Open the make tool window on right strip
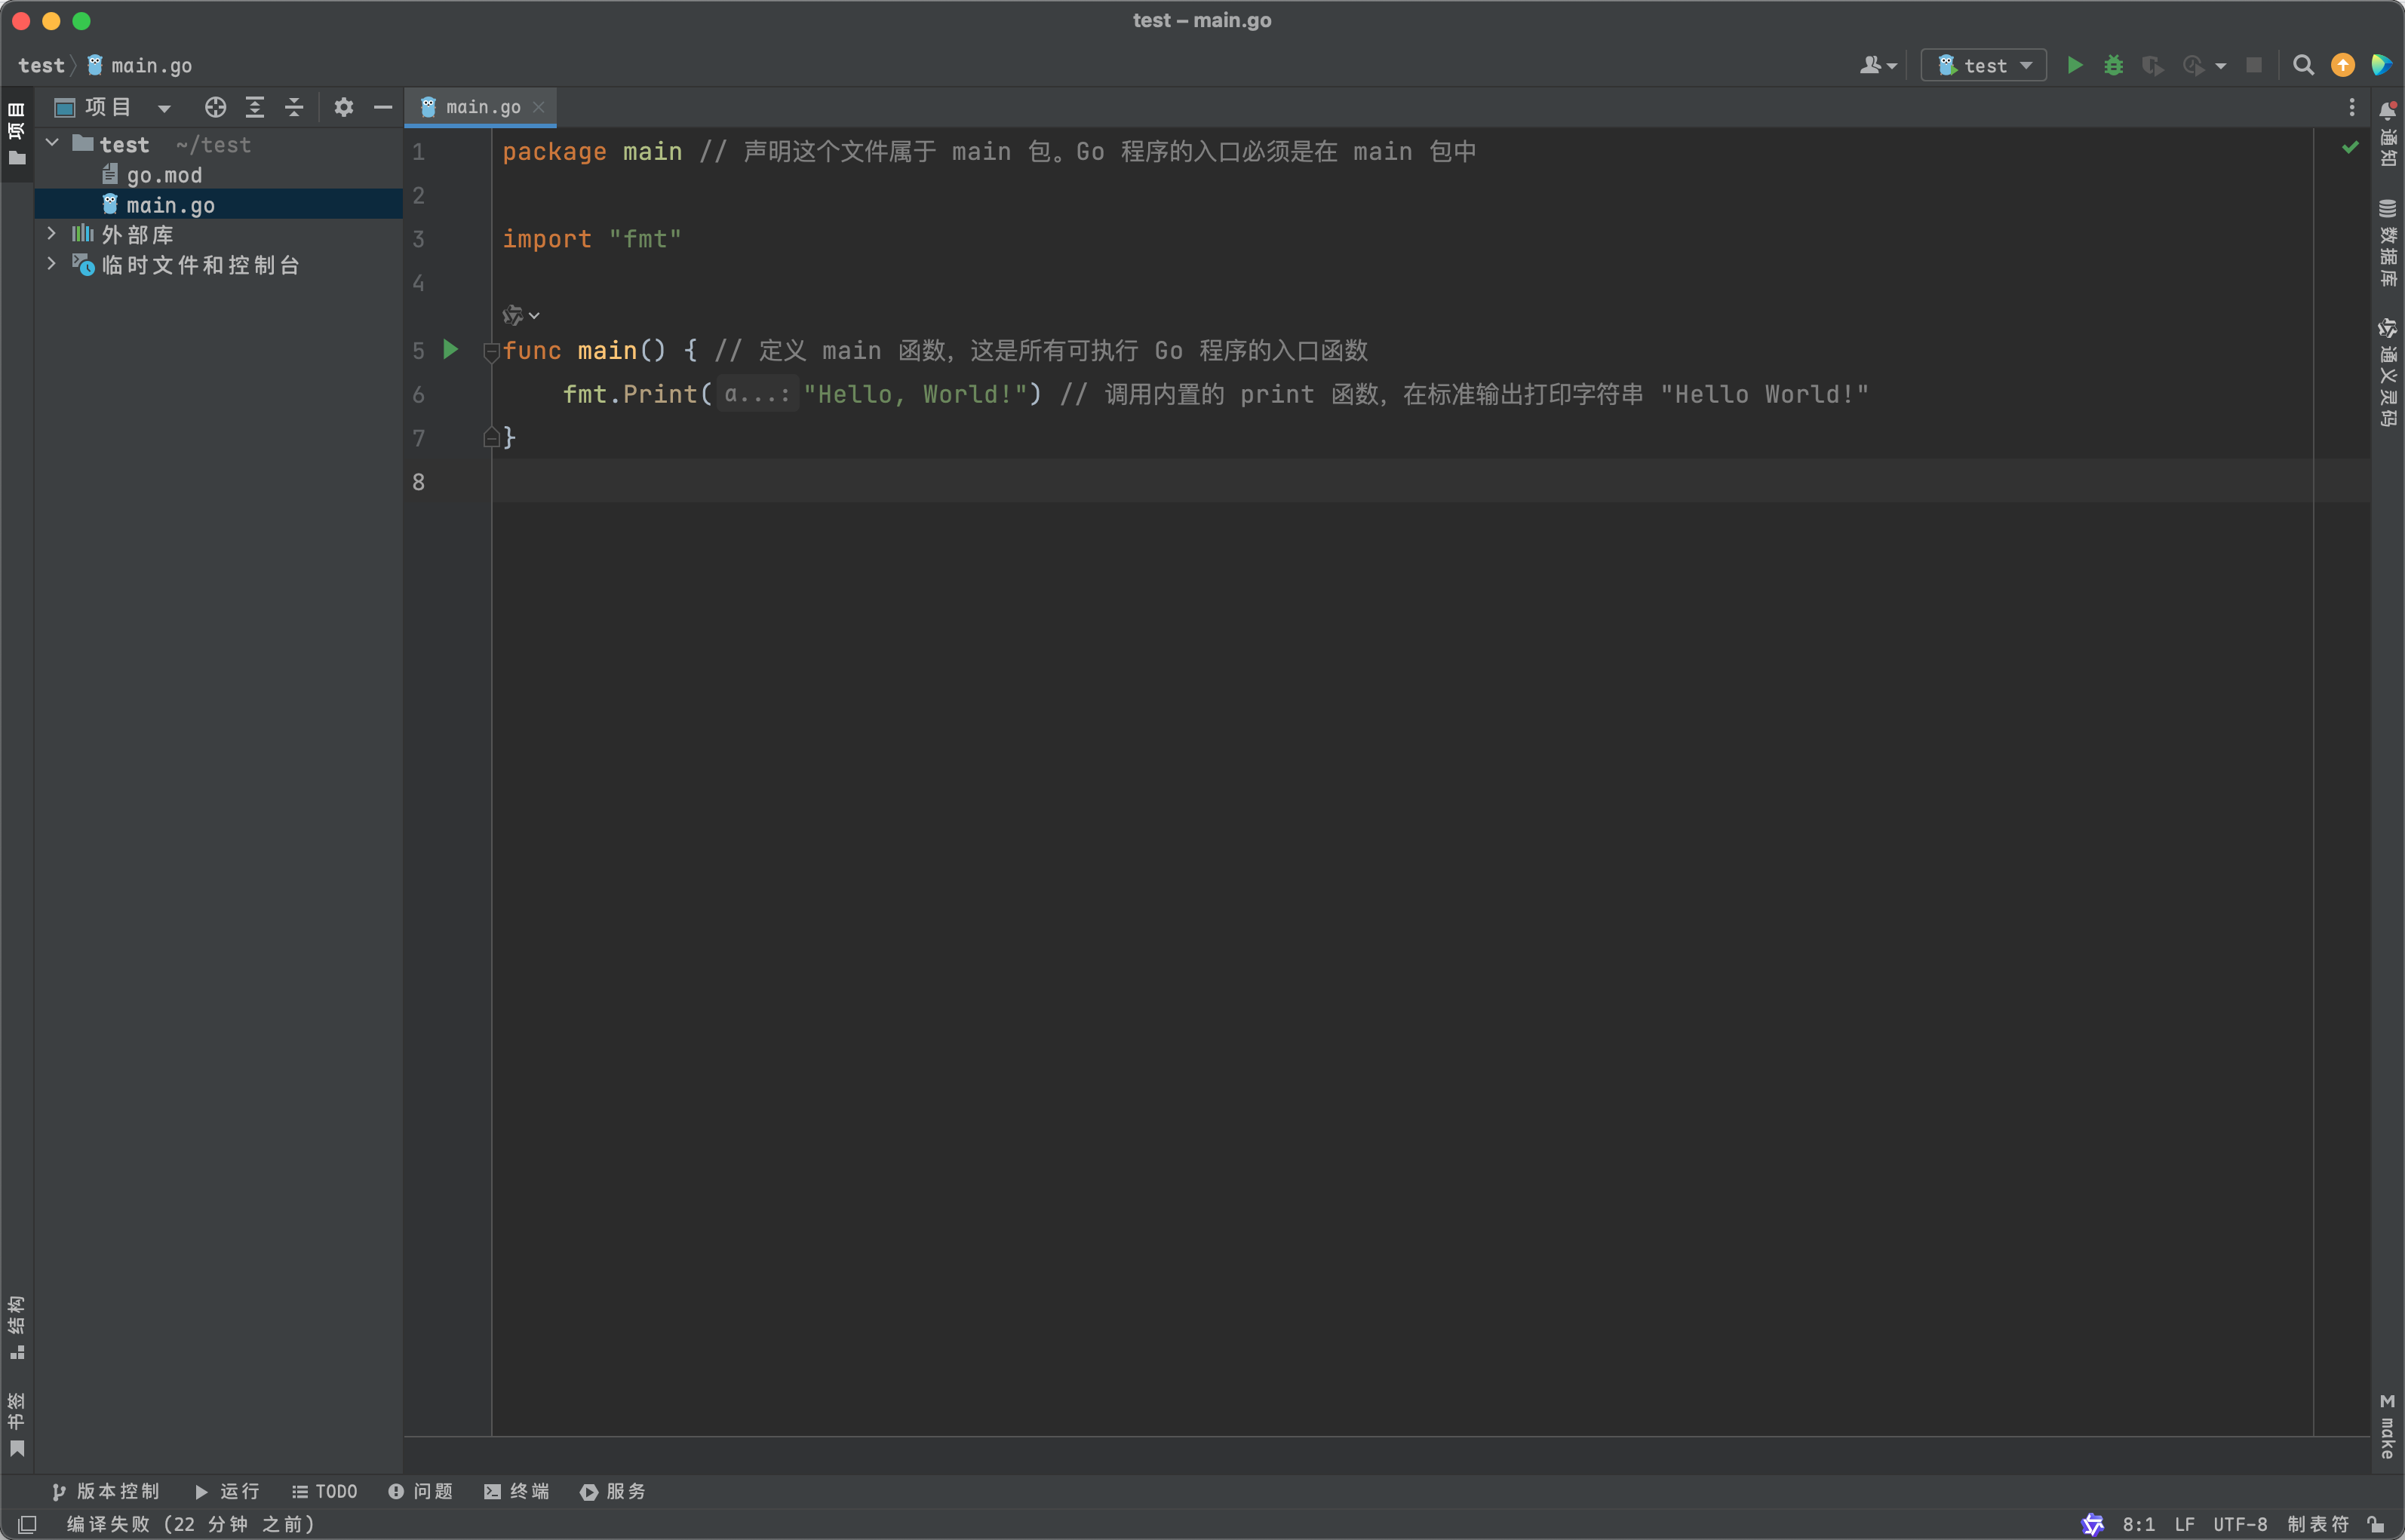Viewport: 2405px width, 1540px height. tap(2388, 1425)
